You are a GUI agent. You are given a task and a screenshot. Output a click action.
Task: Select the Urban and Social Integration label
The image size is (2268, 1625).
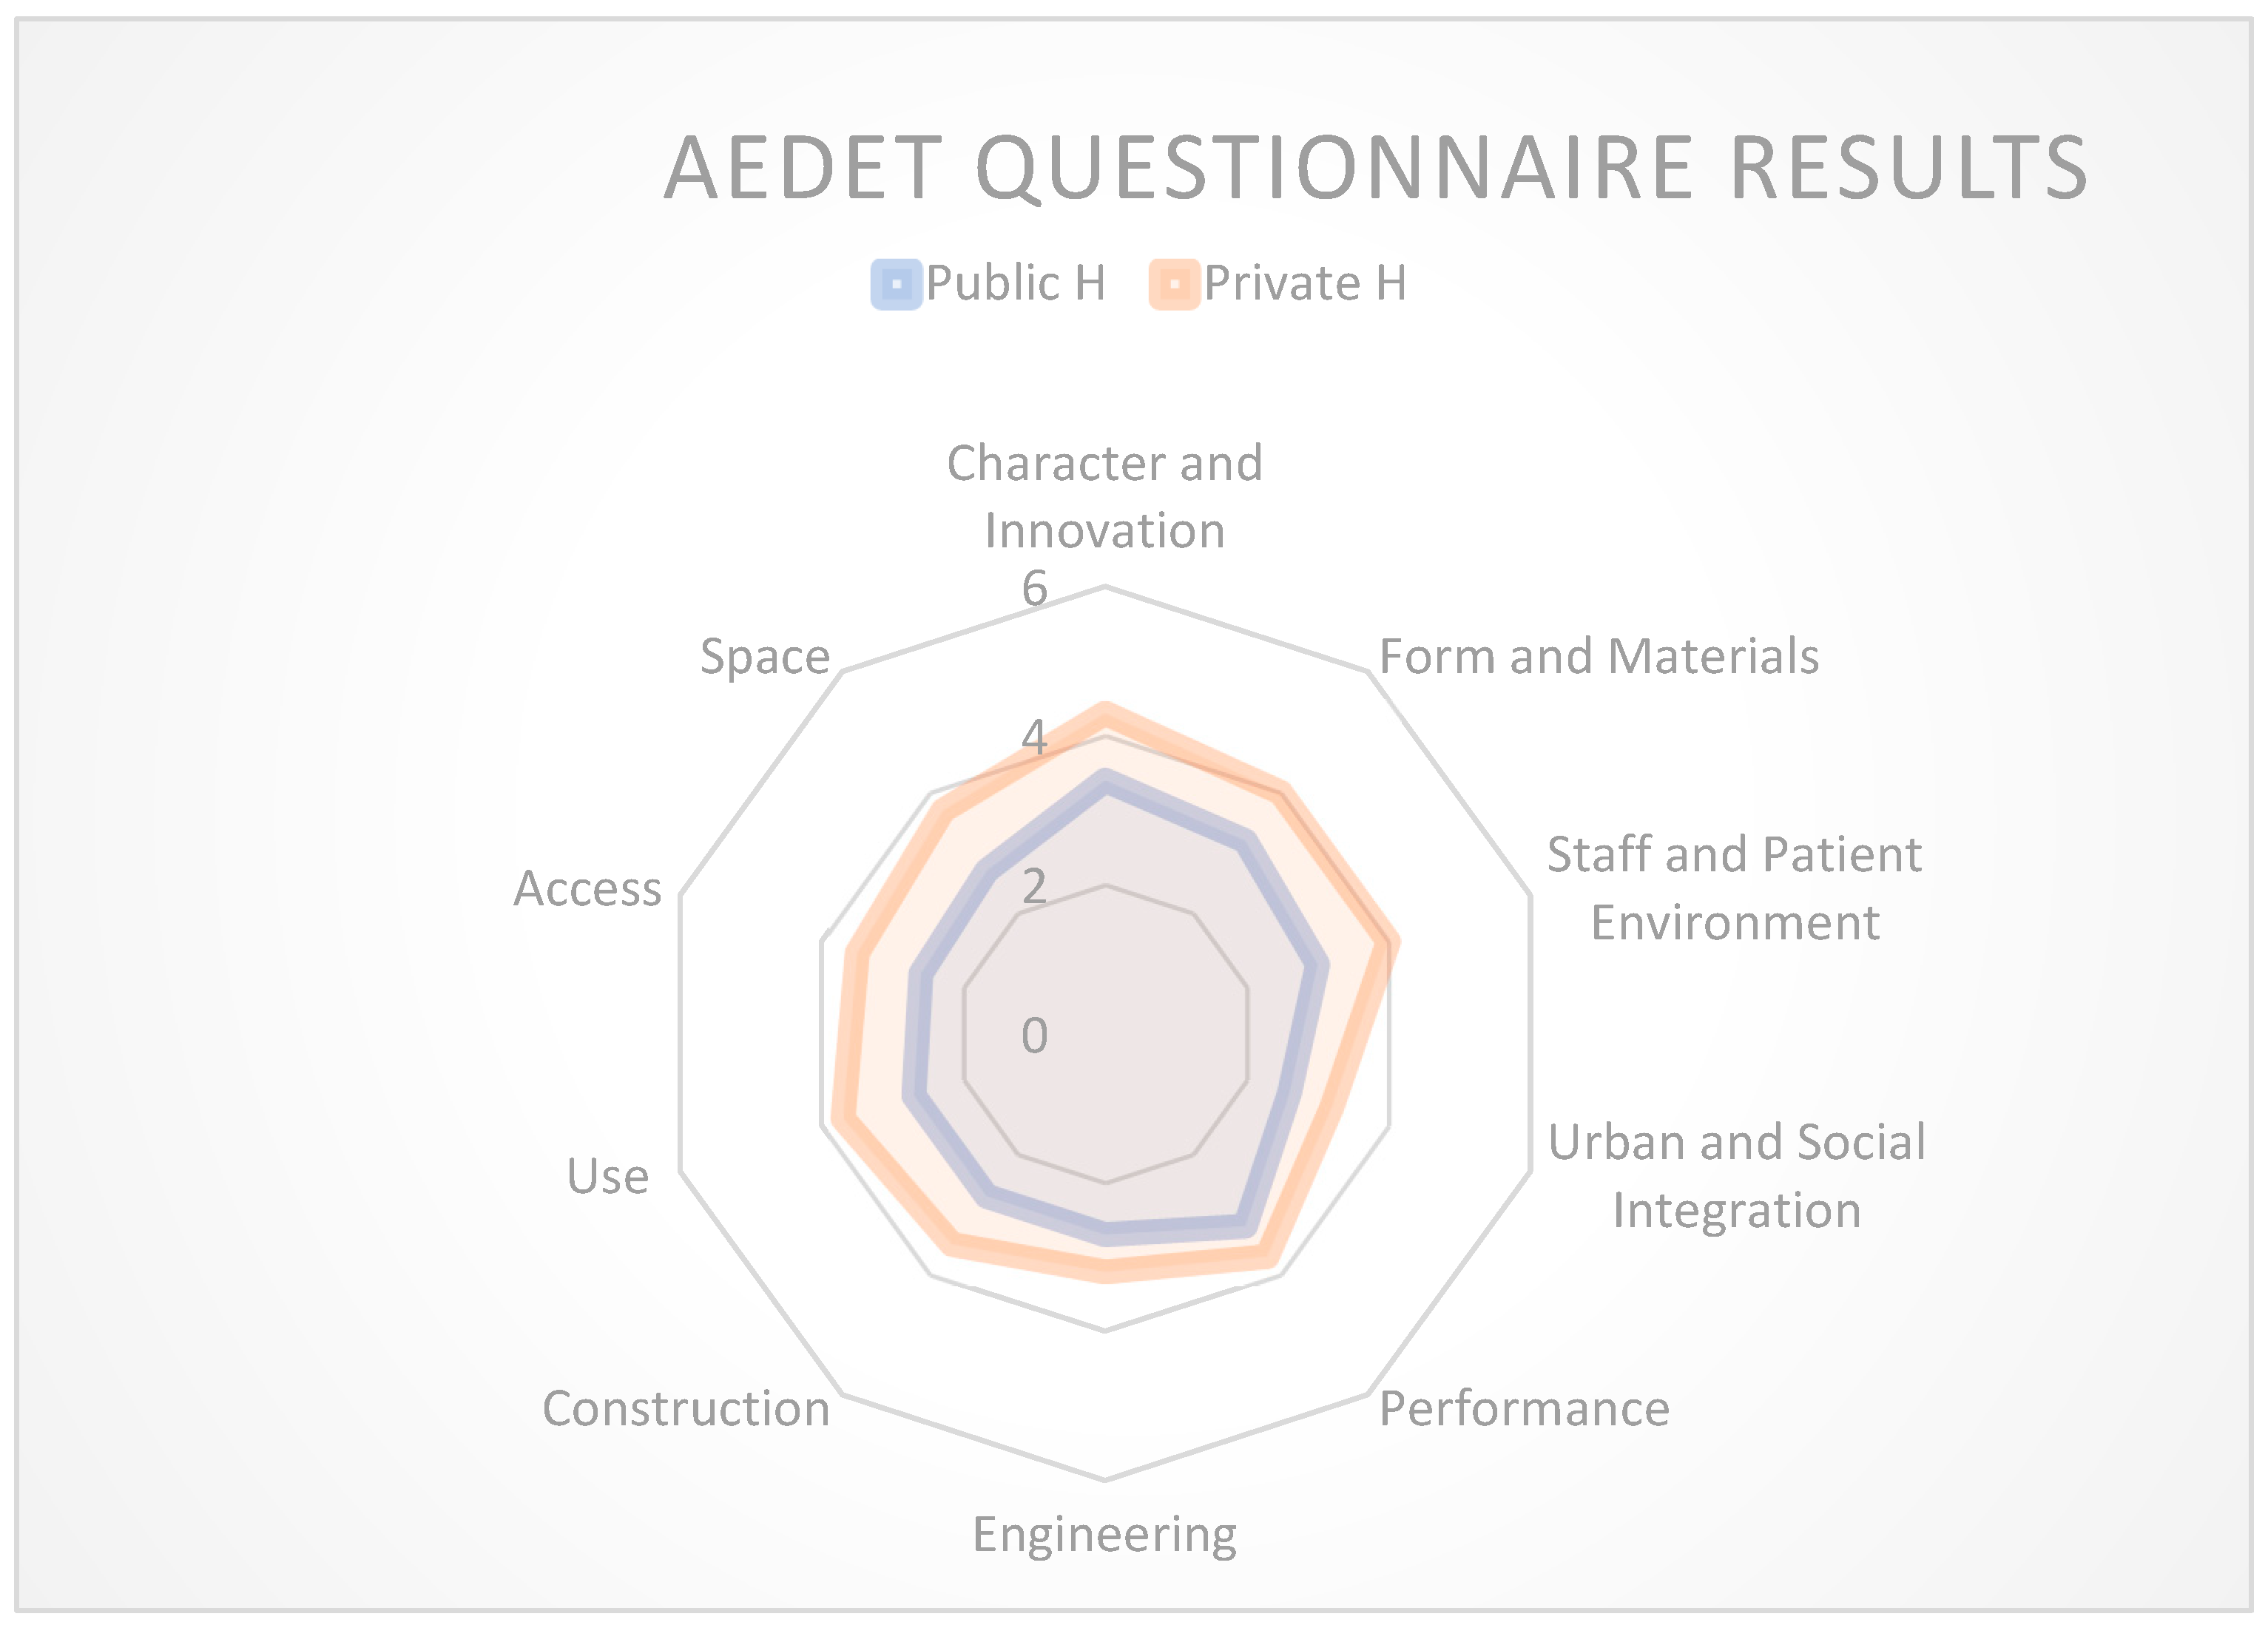click(1736, 1175)
